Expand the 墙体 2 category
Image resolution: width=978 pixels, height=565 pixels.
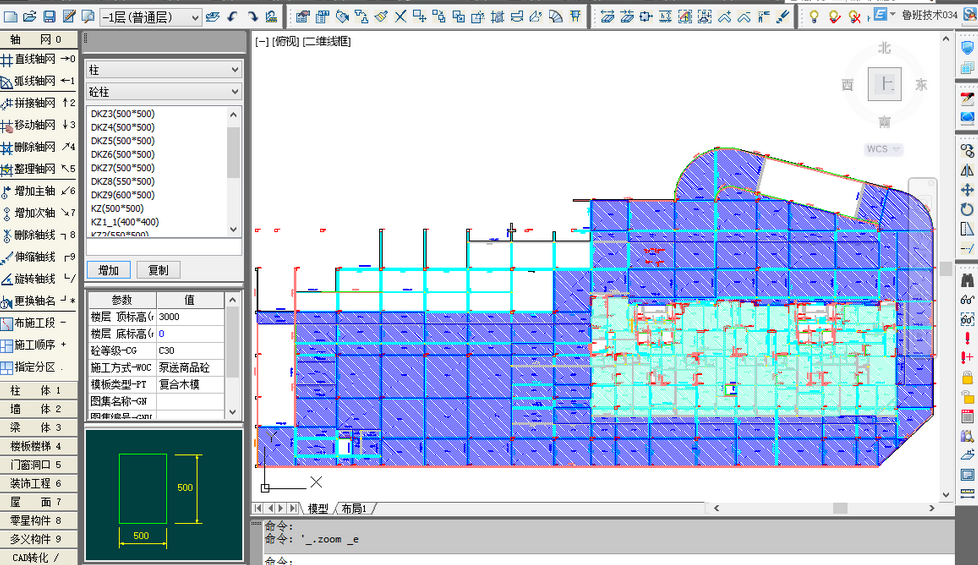coord(39,409)
